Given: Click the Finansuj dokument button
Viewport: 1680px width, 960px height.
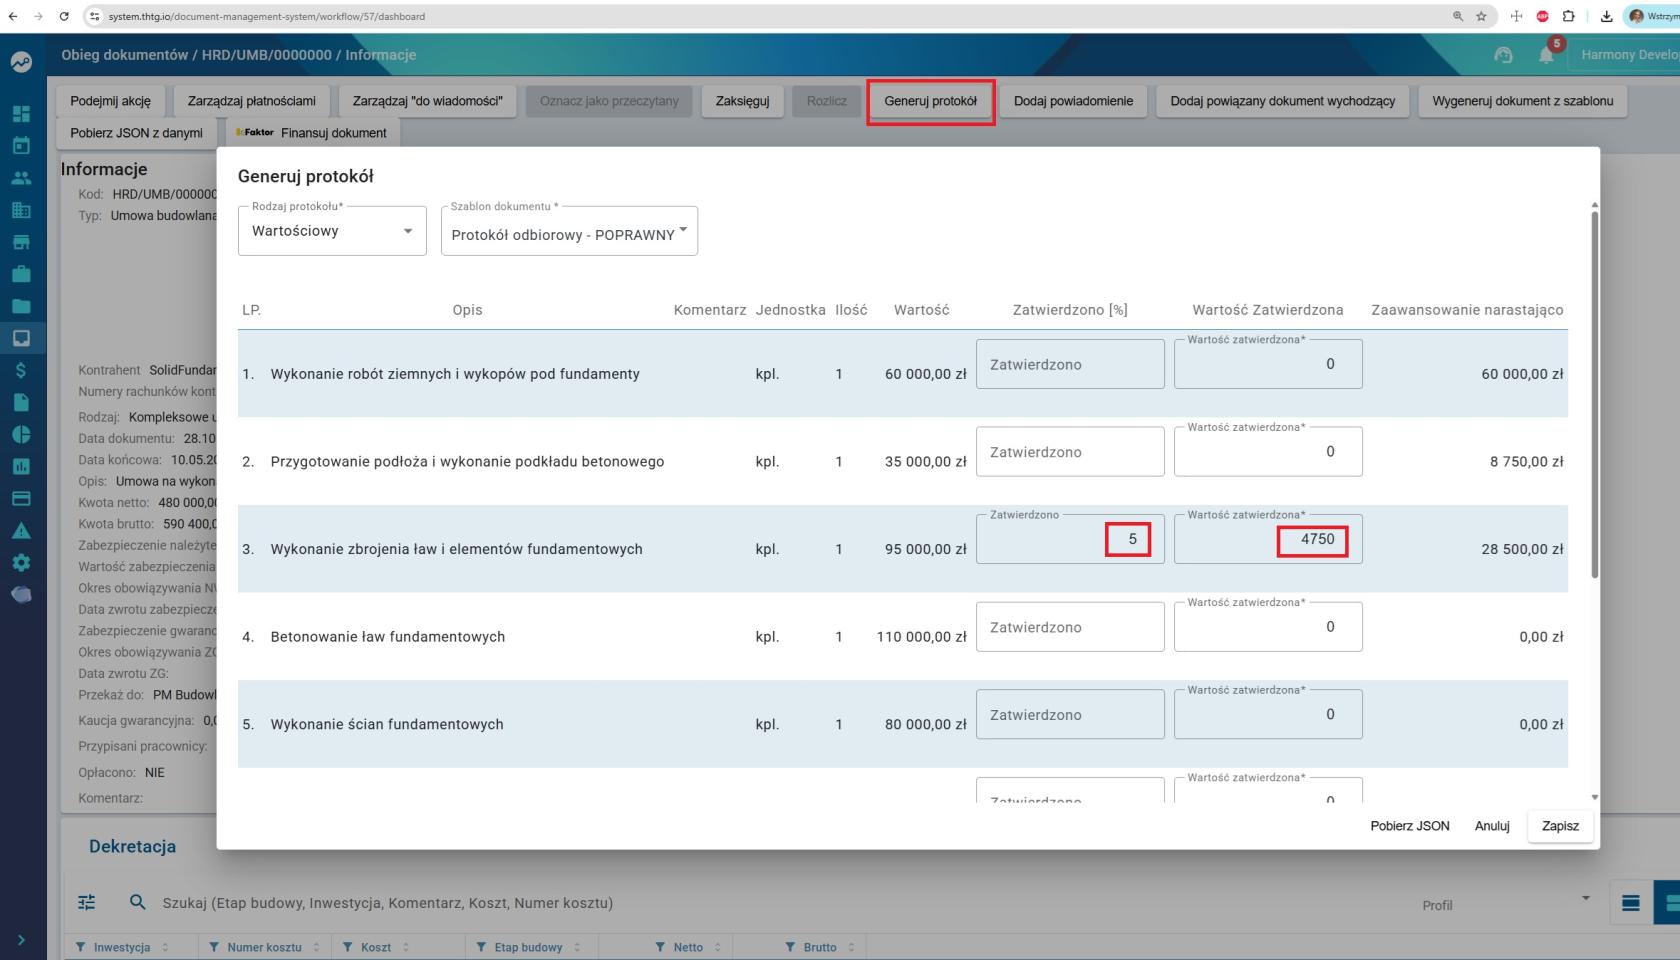Looking at the screenshot, I should point(313,133).
